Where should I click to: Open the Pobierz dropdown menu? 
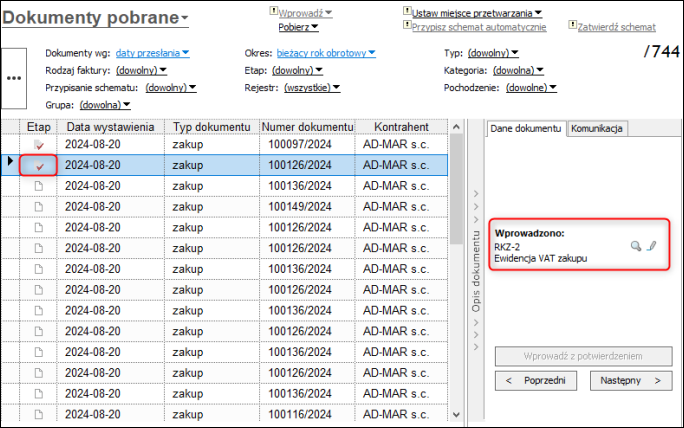click(298, 27)
